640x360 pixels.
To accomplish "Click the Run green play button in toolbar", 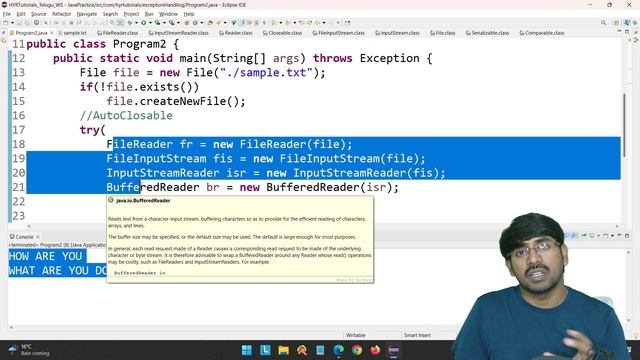I will (144, 22).
